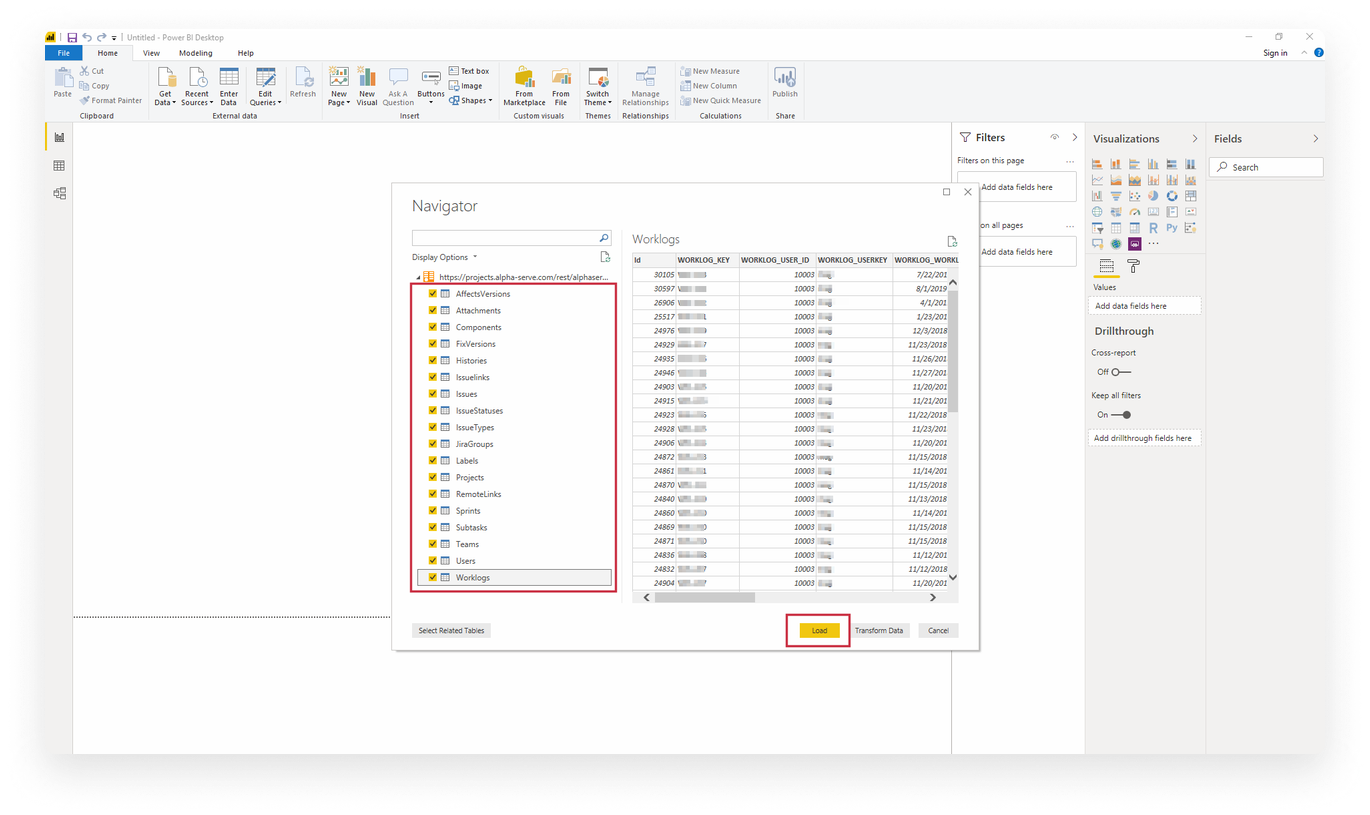Screen dimensions: 1370x815
Task: Open Shapes dropdown in ribbon
Action: coord(470,100)
